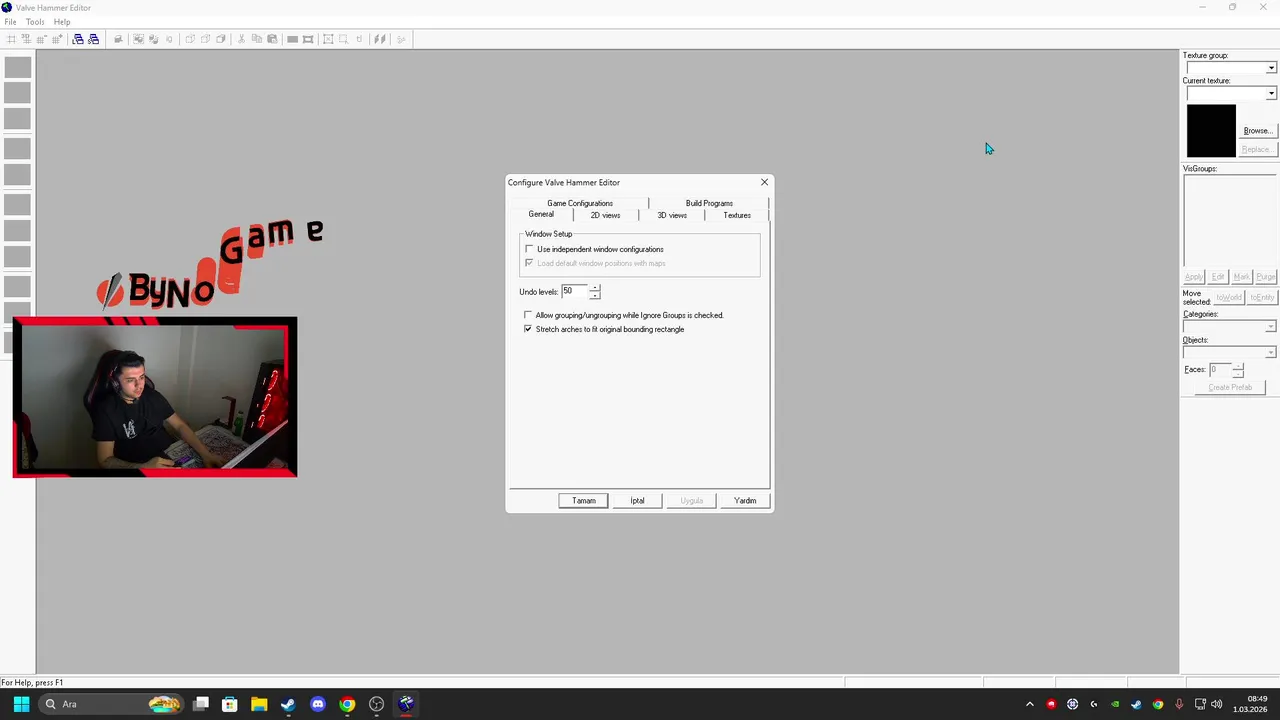
Task: Click the Faces number field
Action: pos(1220,370)
